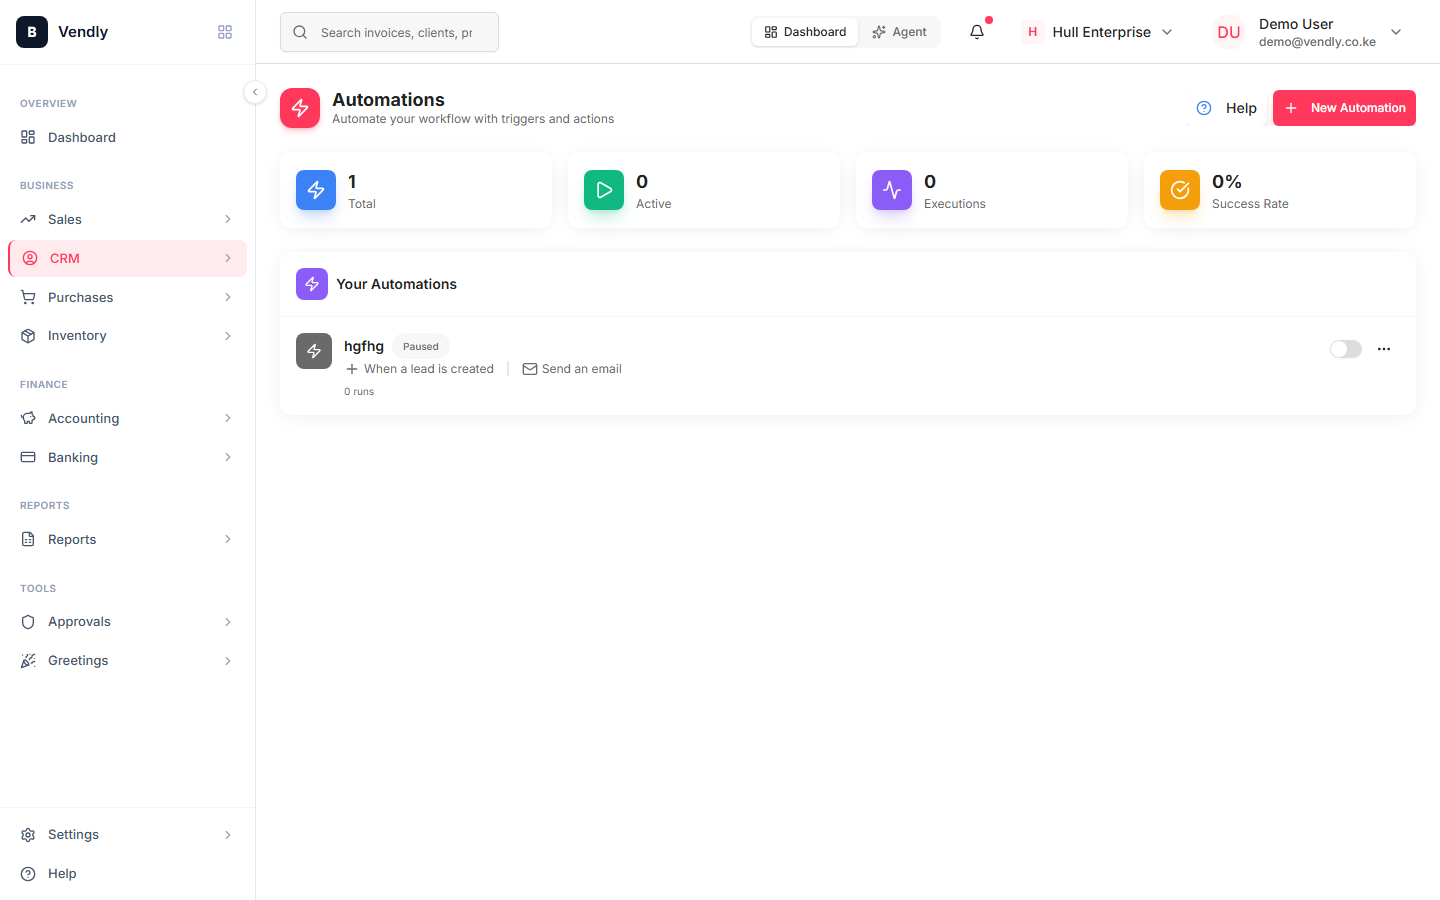1440x900 pixels.
Task: Expand the Greetings menu chevron
Action: coord(228,661)
